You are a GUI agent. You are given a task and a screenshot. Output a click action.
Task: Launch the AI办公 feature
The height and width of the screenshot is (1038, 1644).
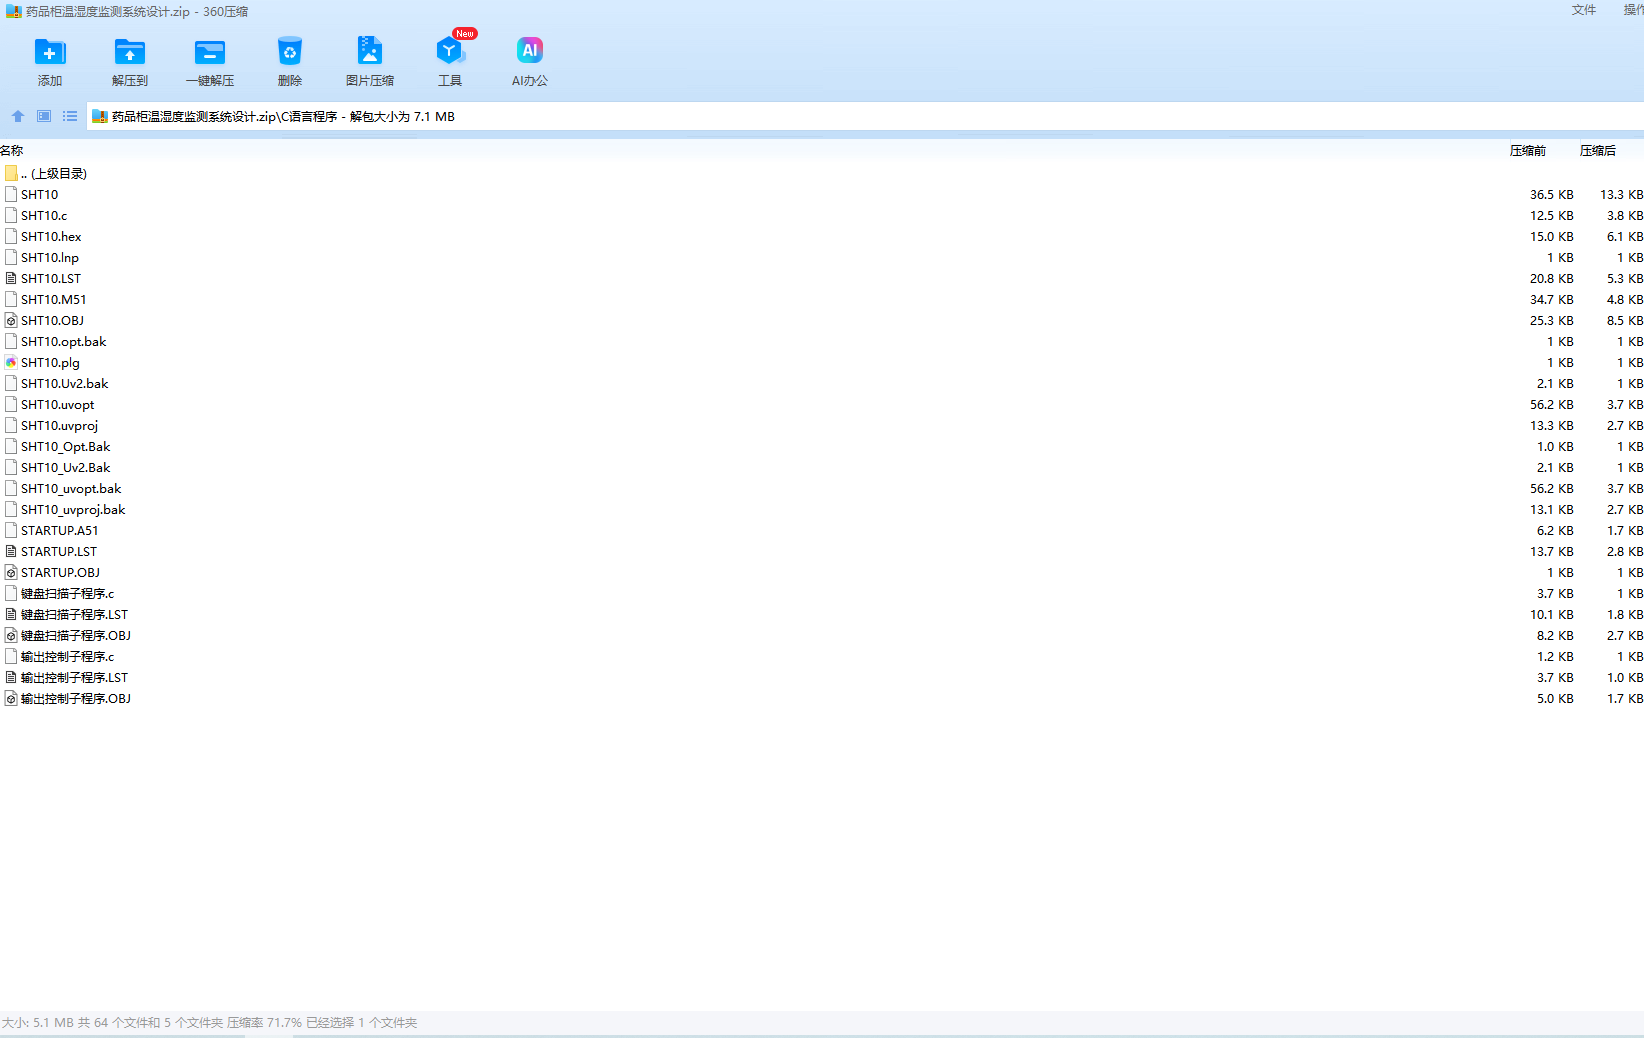529,52
